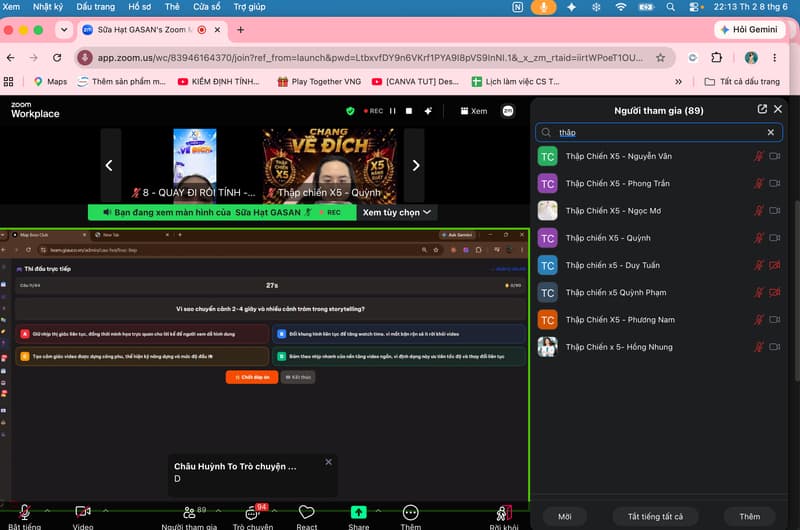Show next video thumbnails
This screenshot has height=530, width=800.
pyautogui.click(x=416, y=165)
